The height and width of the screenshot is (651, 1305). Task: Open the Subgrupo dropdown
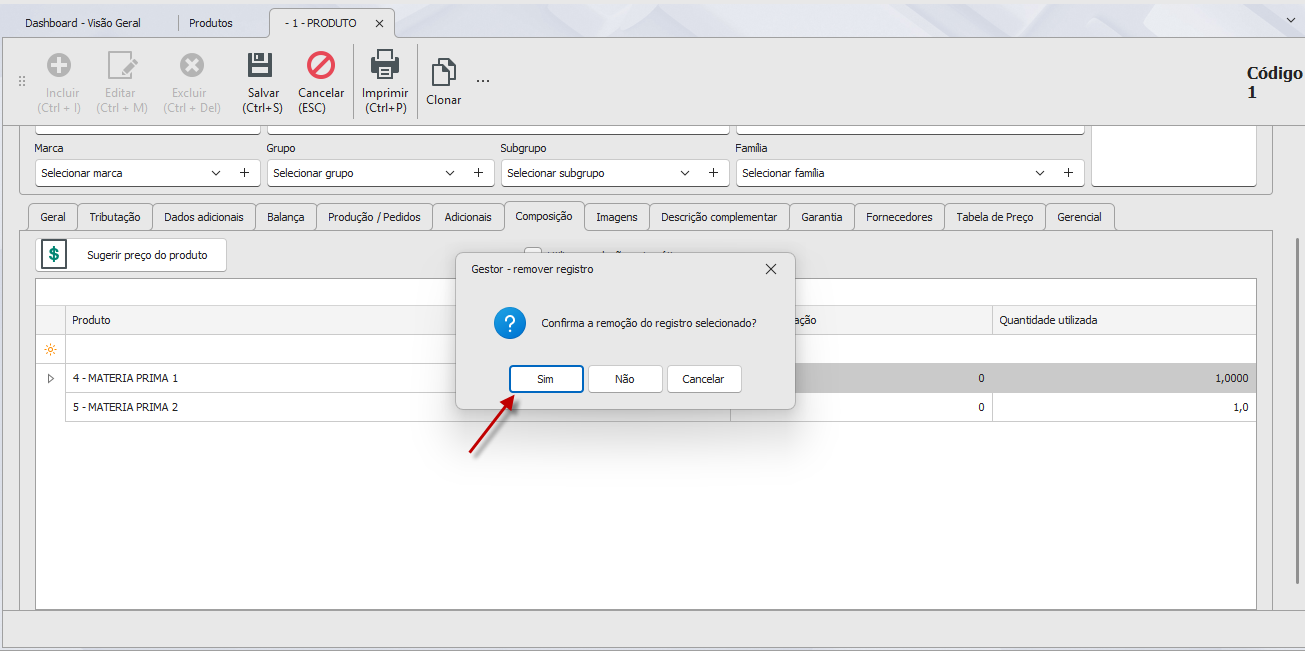[685, 173]
